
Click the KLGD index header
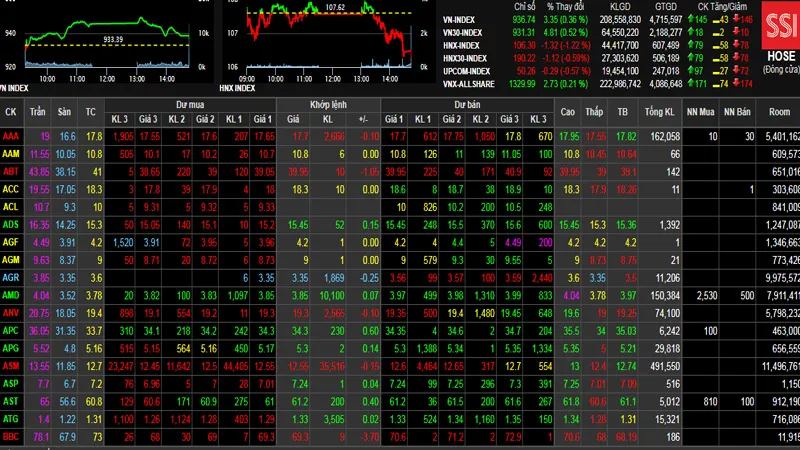(x=620, y=7)
